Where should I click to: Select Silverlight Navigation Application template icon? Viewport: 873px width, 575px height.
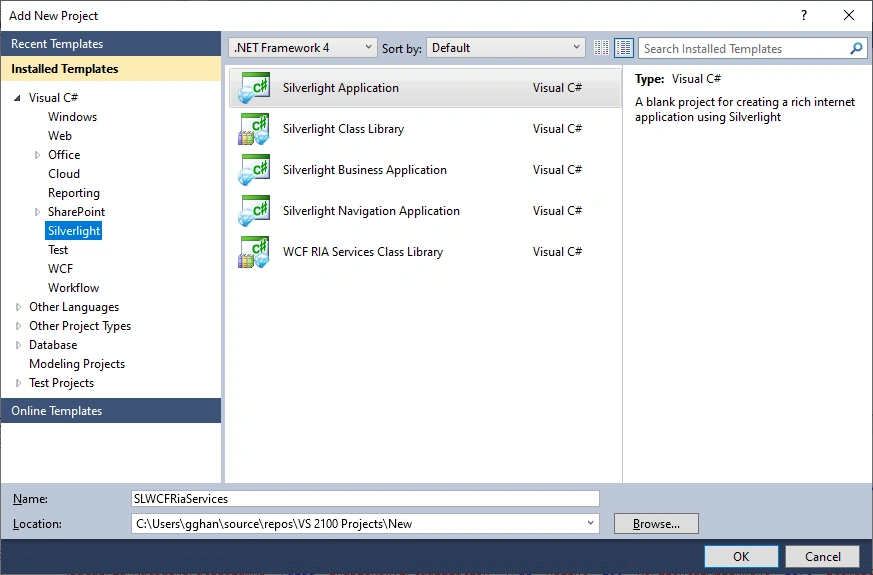pyautogui.click(x=254, y=211)
